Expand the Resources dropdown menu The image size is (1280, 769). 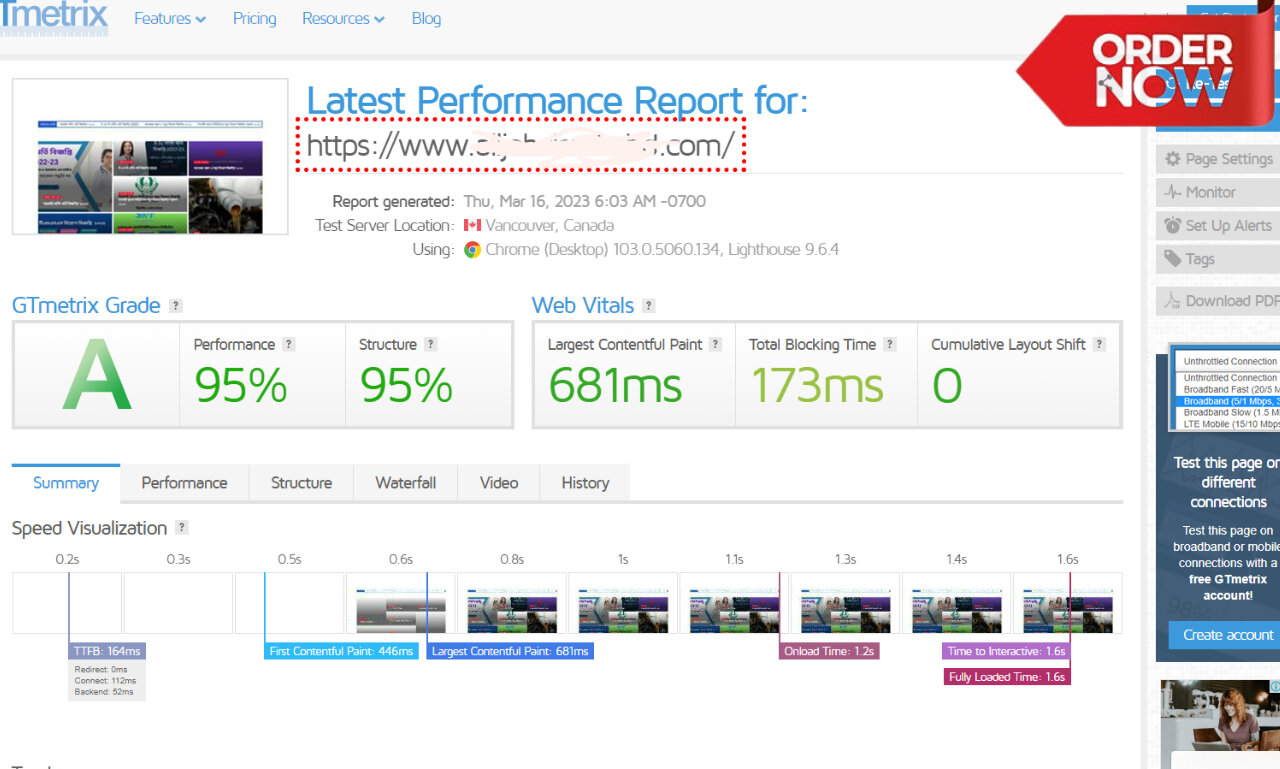[343, 19]
